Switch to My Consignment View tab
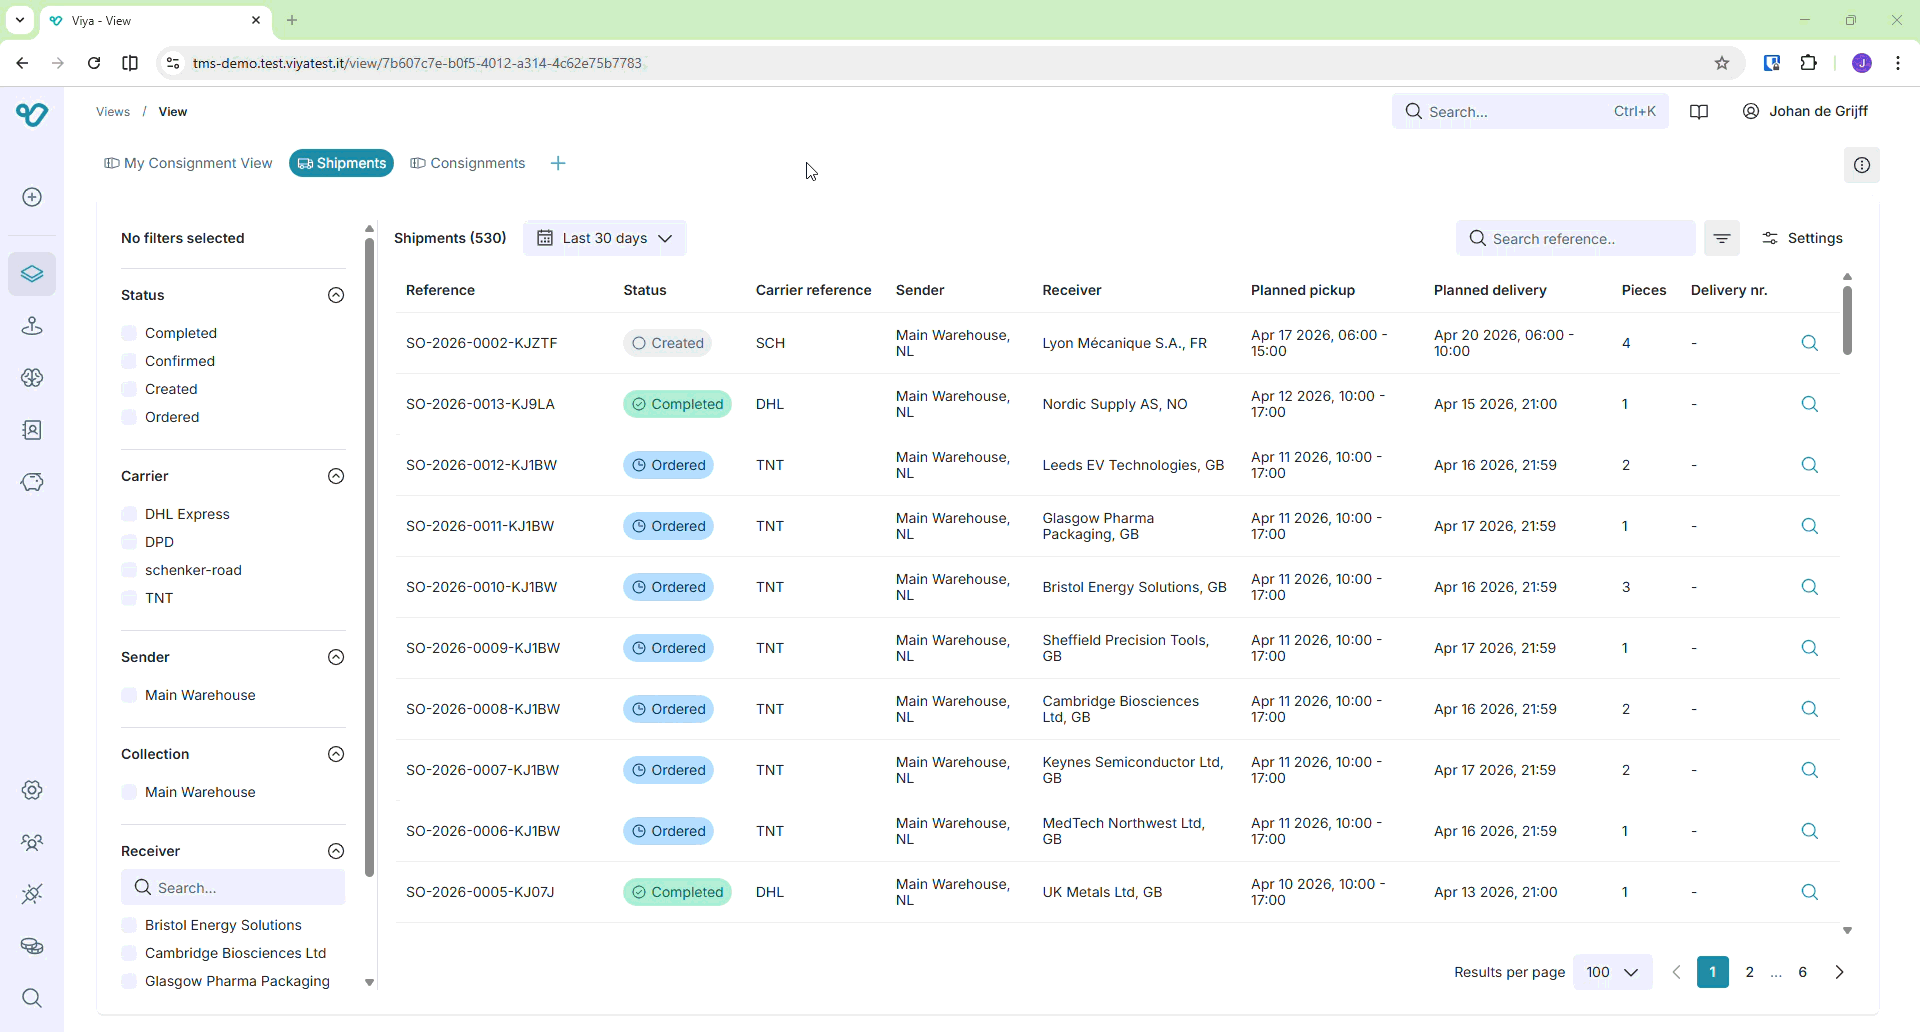The width and height of the screenshot is (1920, 1032). point(188,163)
